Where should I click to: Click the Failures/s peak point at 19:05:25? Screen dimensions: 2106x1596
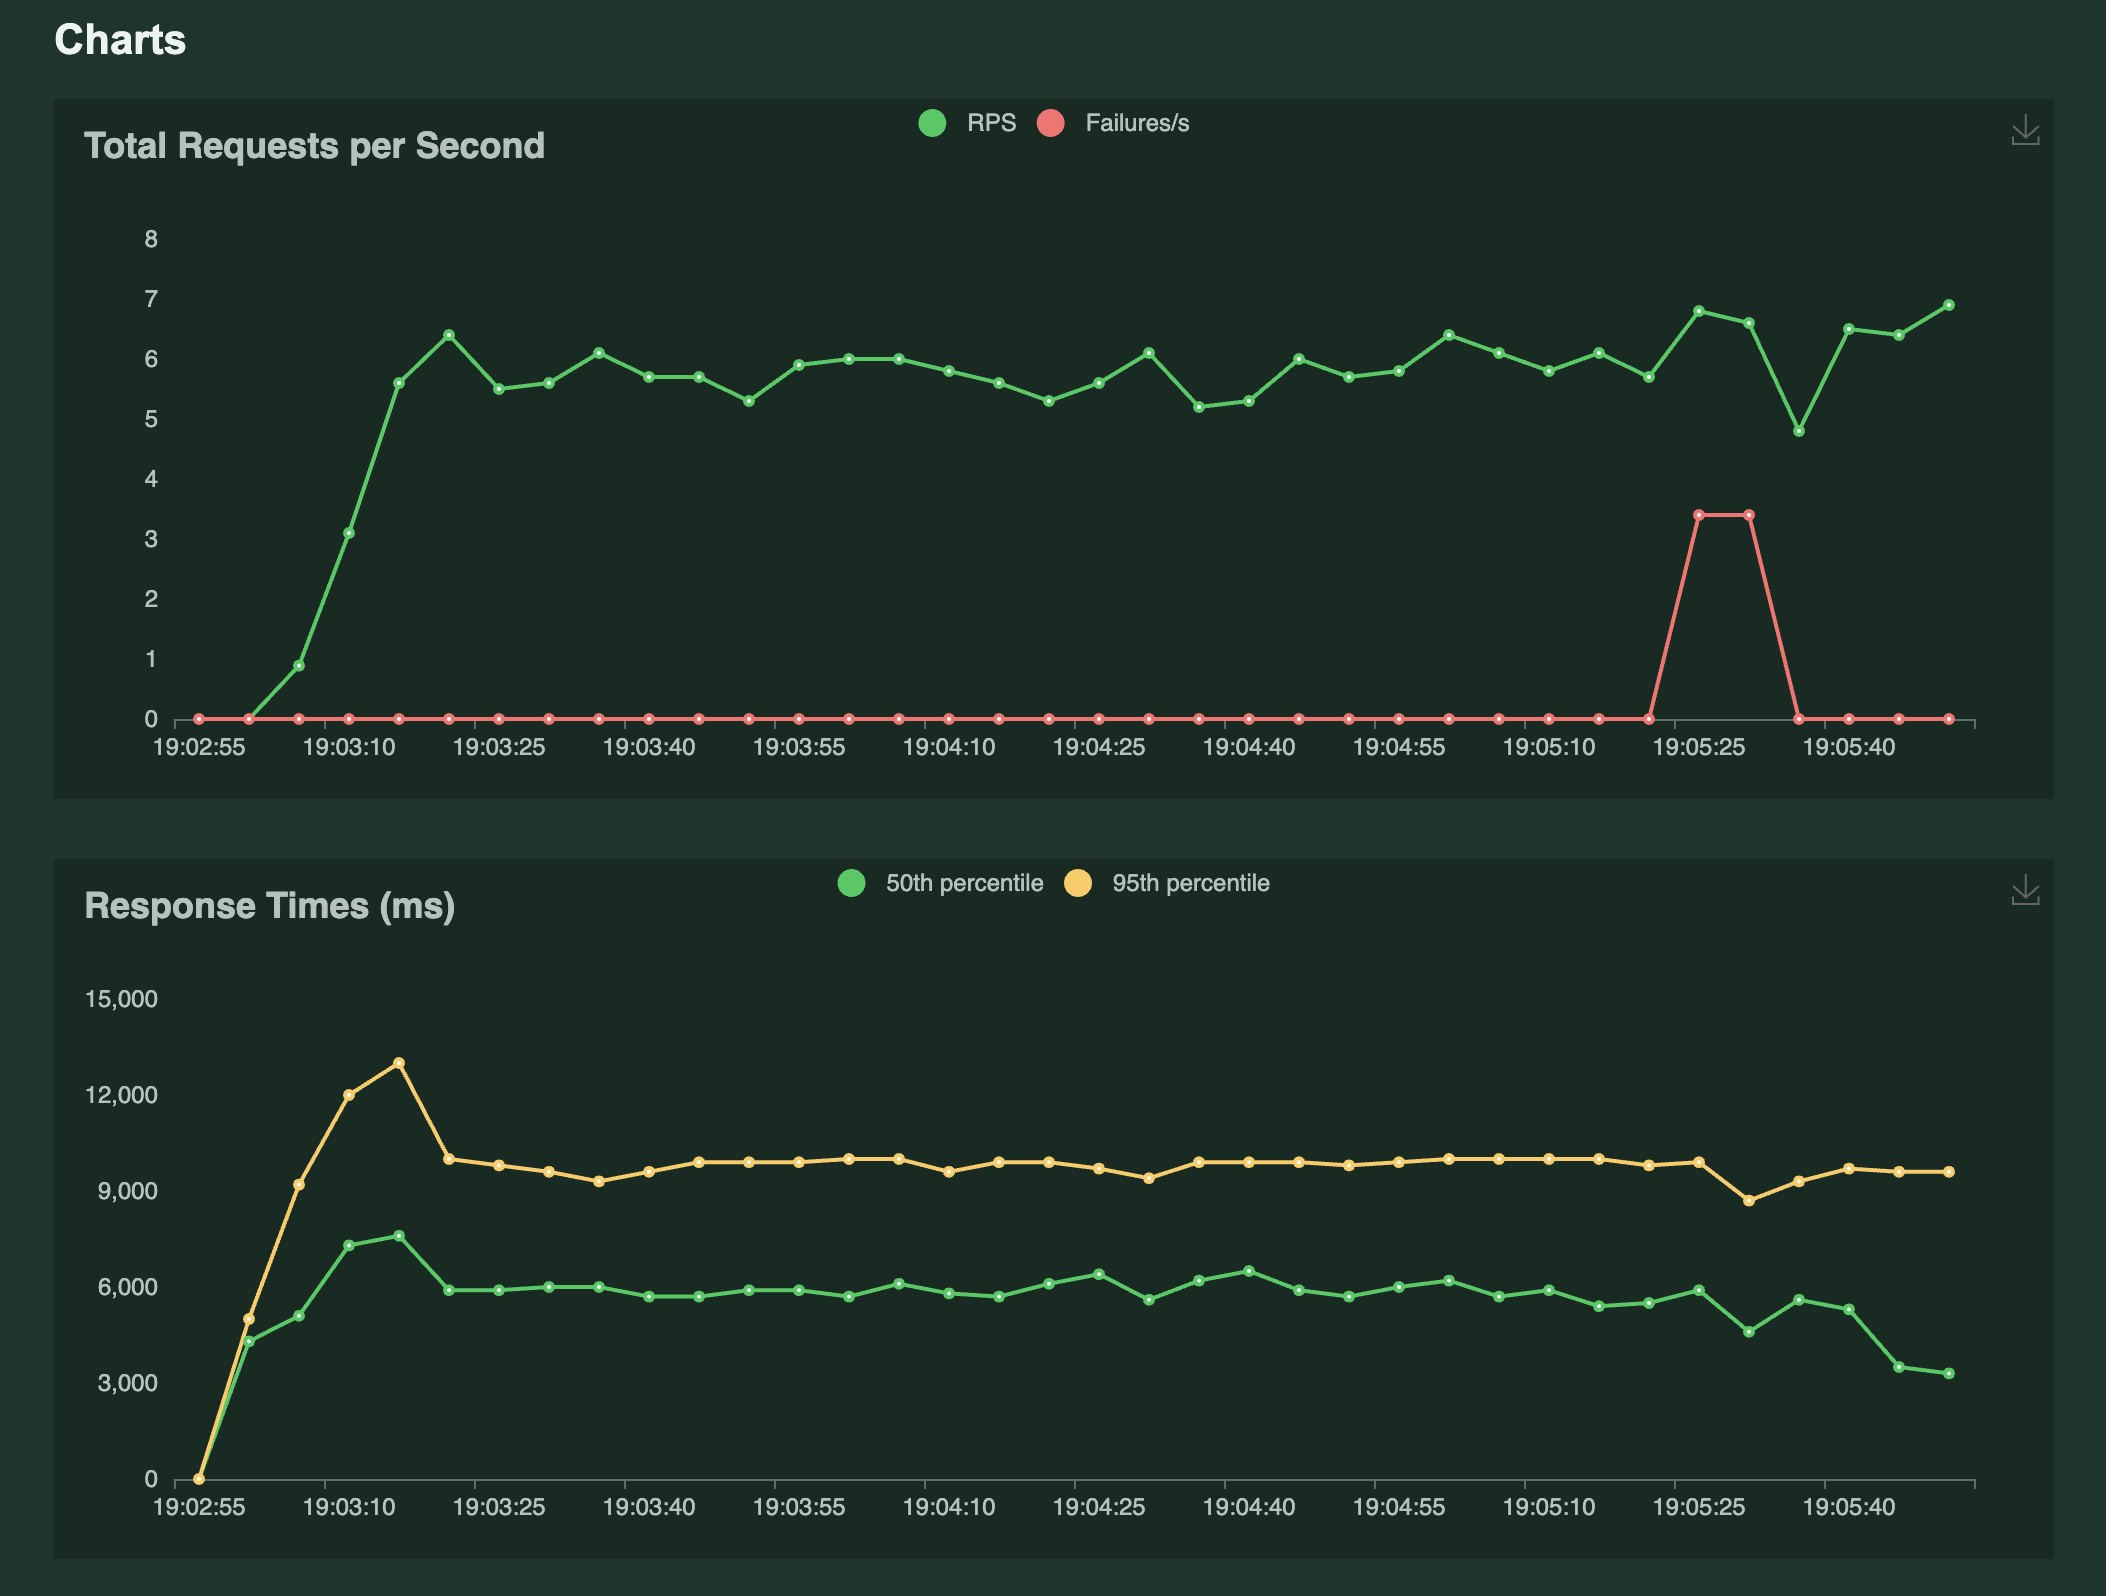[x=1699, y=515]
